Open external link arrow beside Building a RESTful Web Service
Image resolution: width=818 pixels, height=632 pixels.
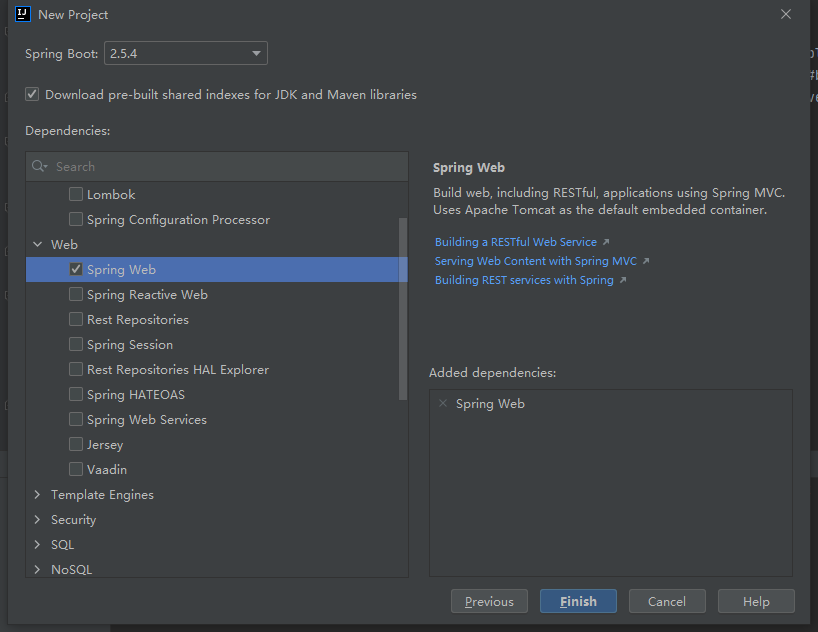coord(606,242)
